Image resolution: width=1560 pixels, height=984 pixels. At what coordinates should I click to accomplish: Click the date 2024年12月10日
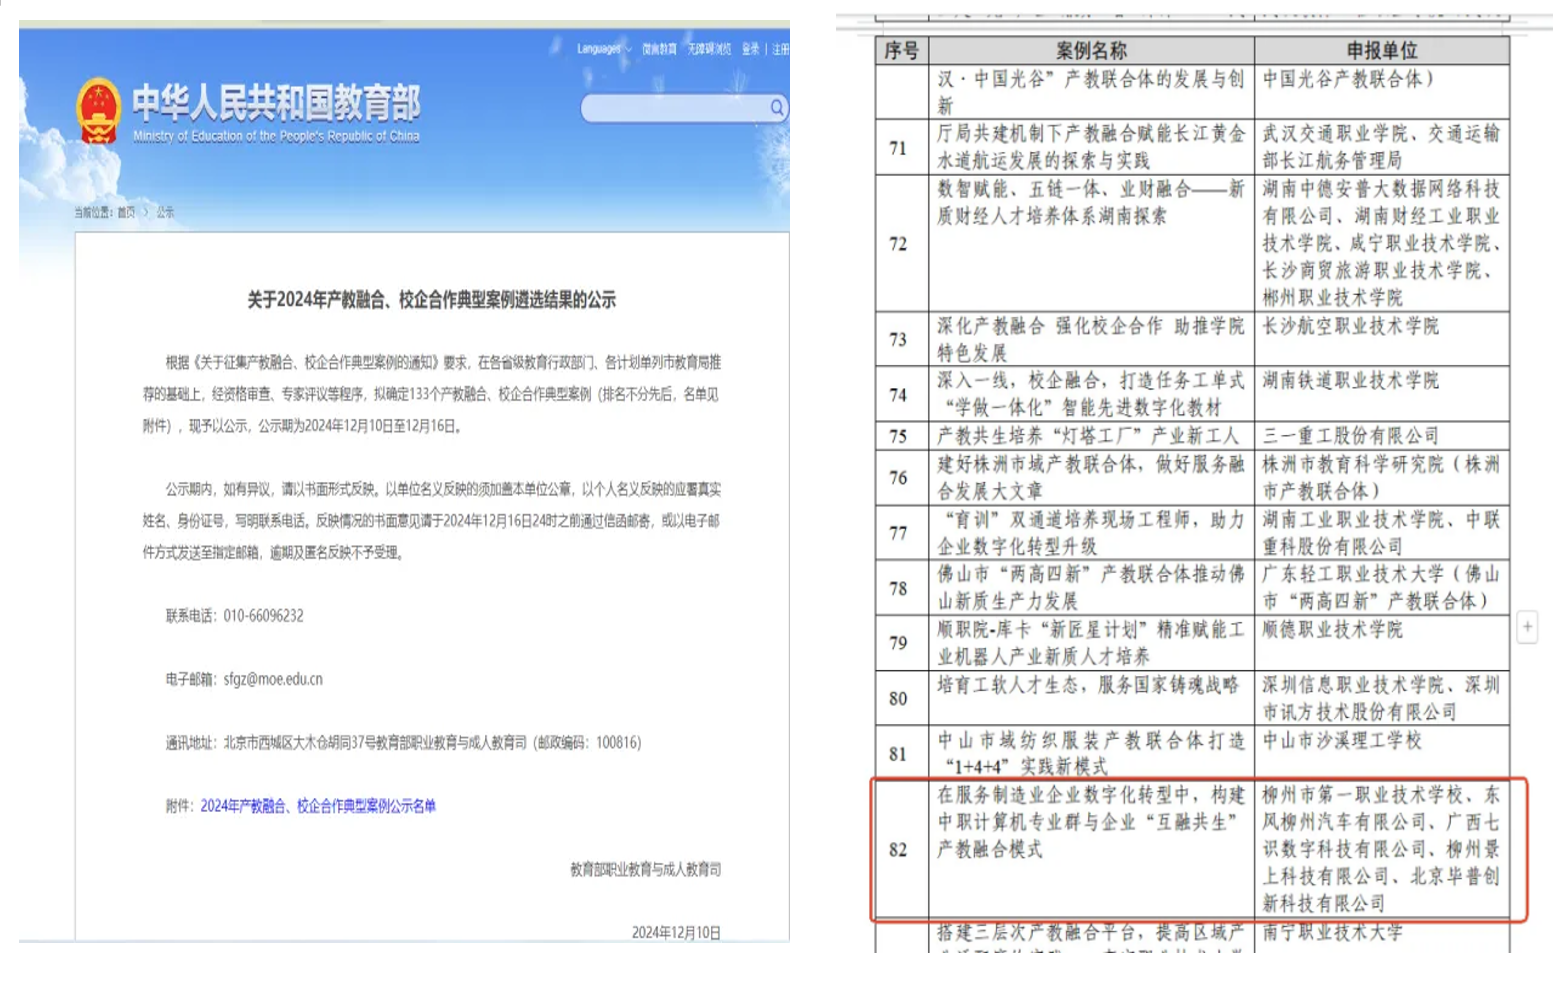point(675,932)
